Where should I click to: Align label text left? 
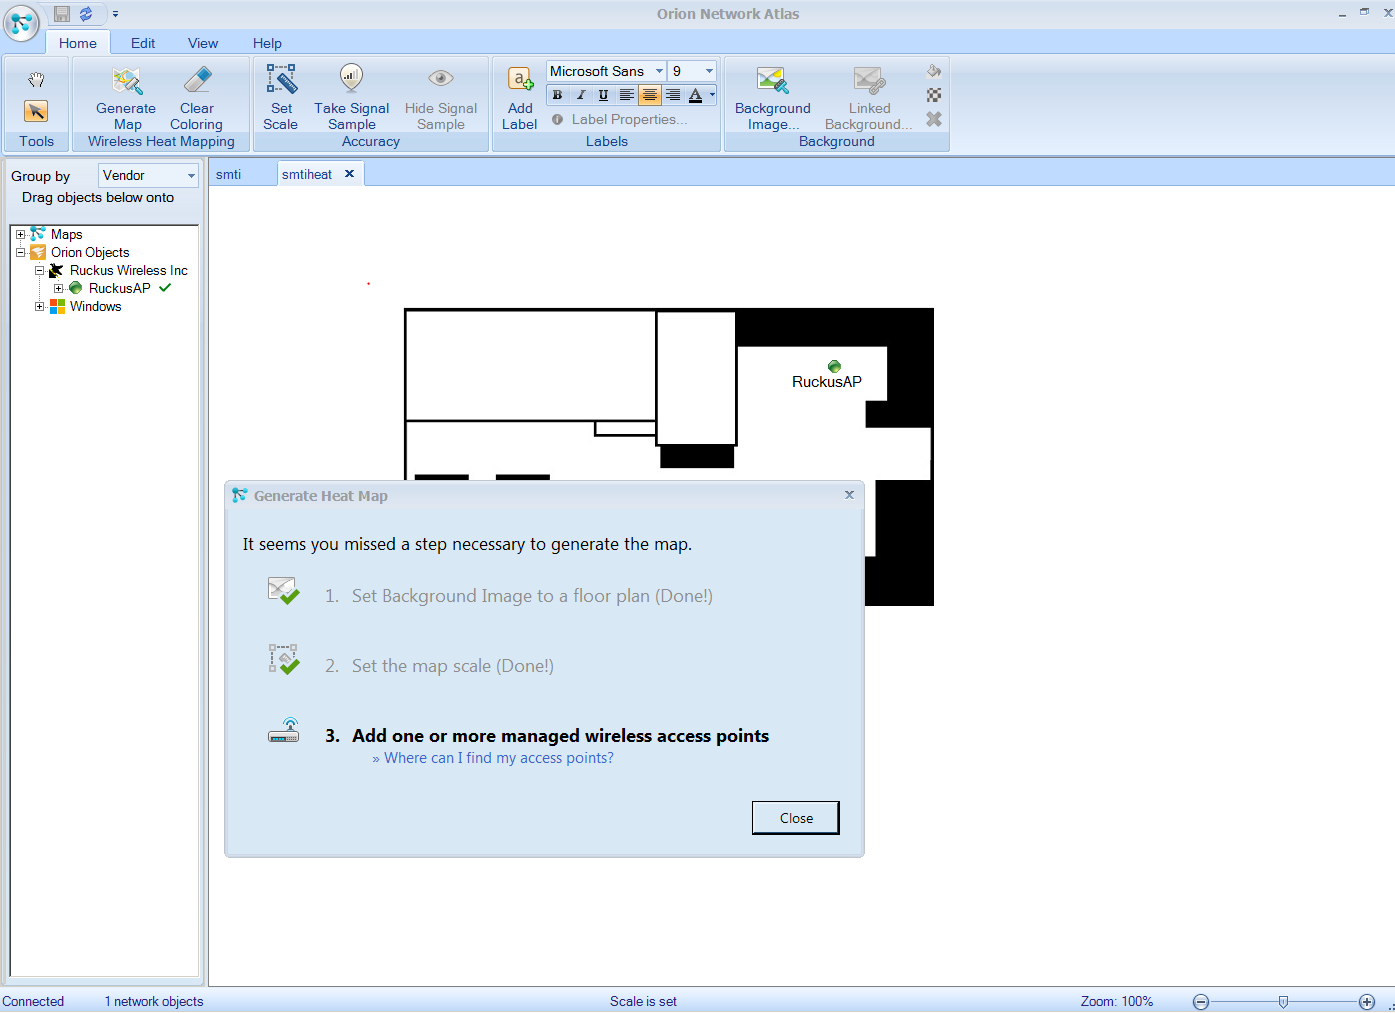coord(626,95)
